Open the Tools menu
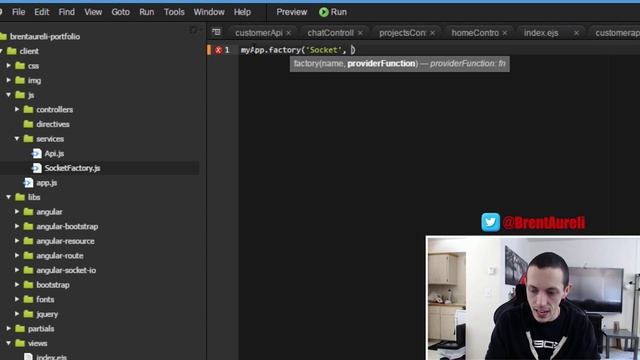This screenshot has height=360, width=640. click(174, 12)
